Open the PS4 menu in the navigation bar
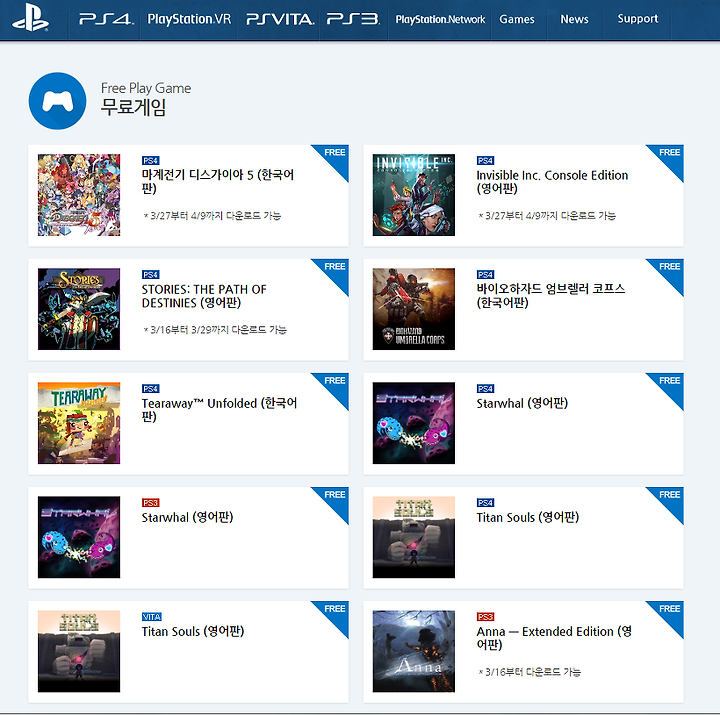Viewport: 720px width, 715px height. pyautogui.click(x=106, y=19)
